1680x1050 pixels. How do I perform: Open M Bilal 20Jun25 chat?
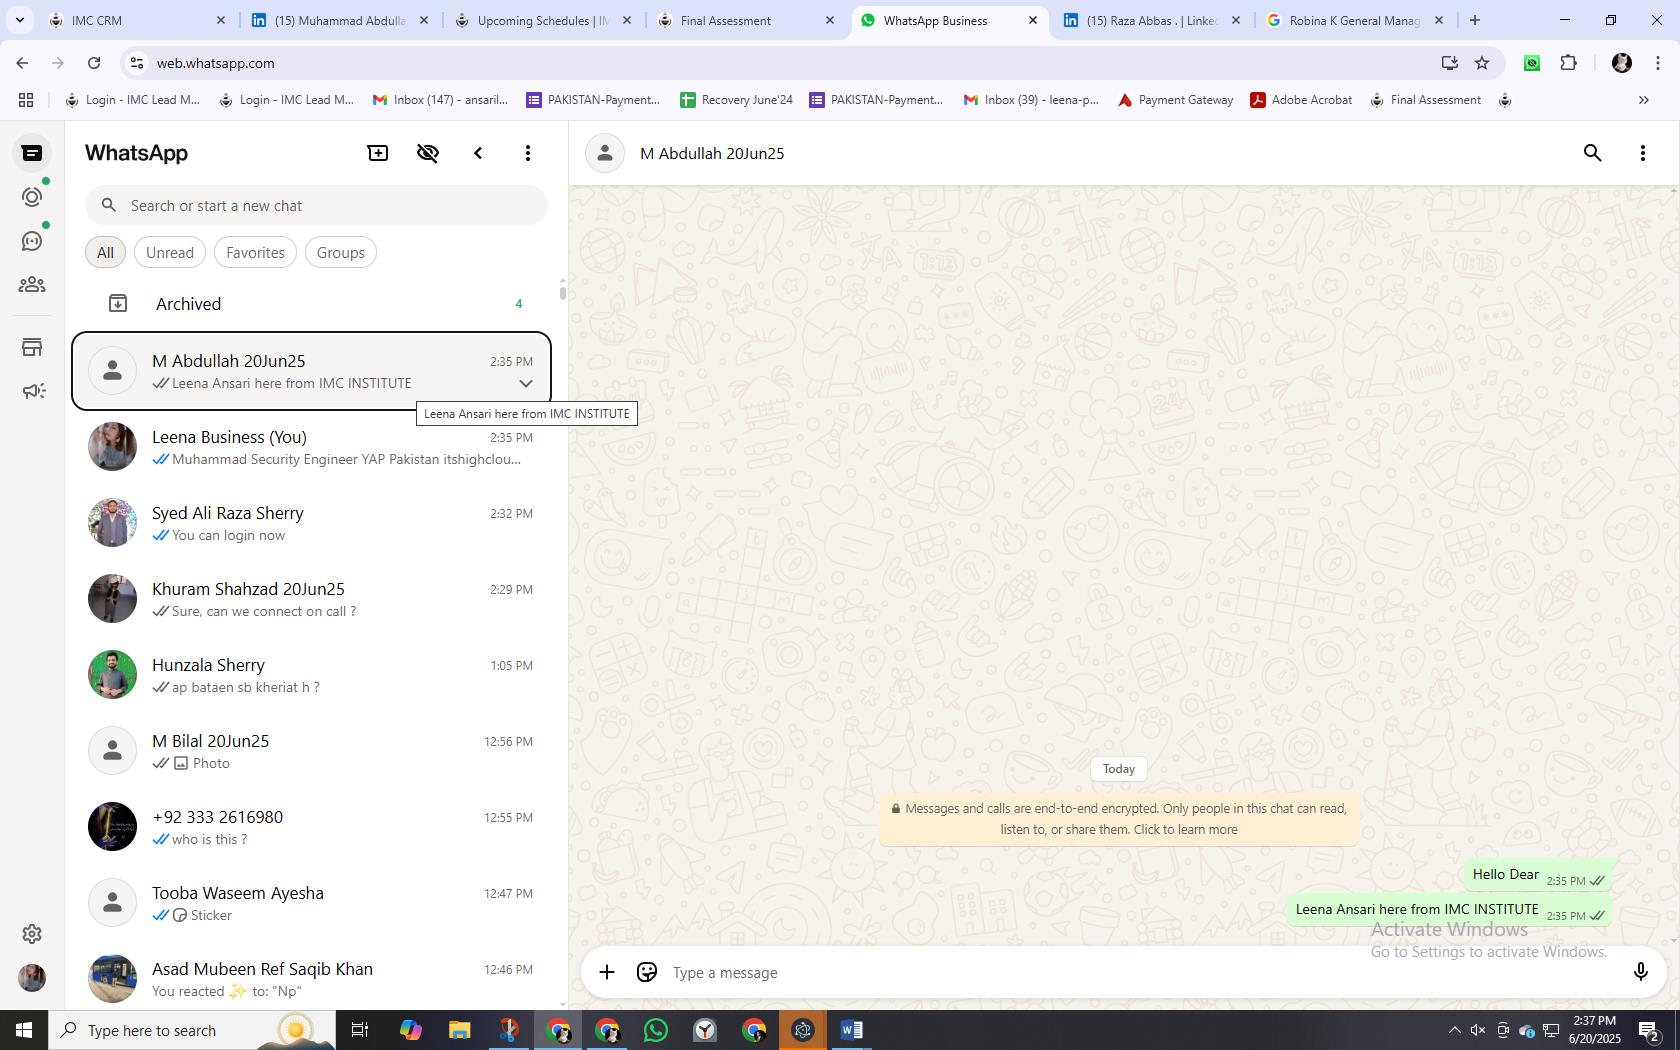click(x=311, y=751)
